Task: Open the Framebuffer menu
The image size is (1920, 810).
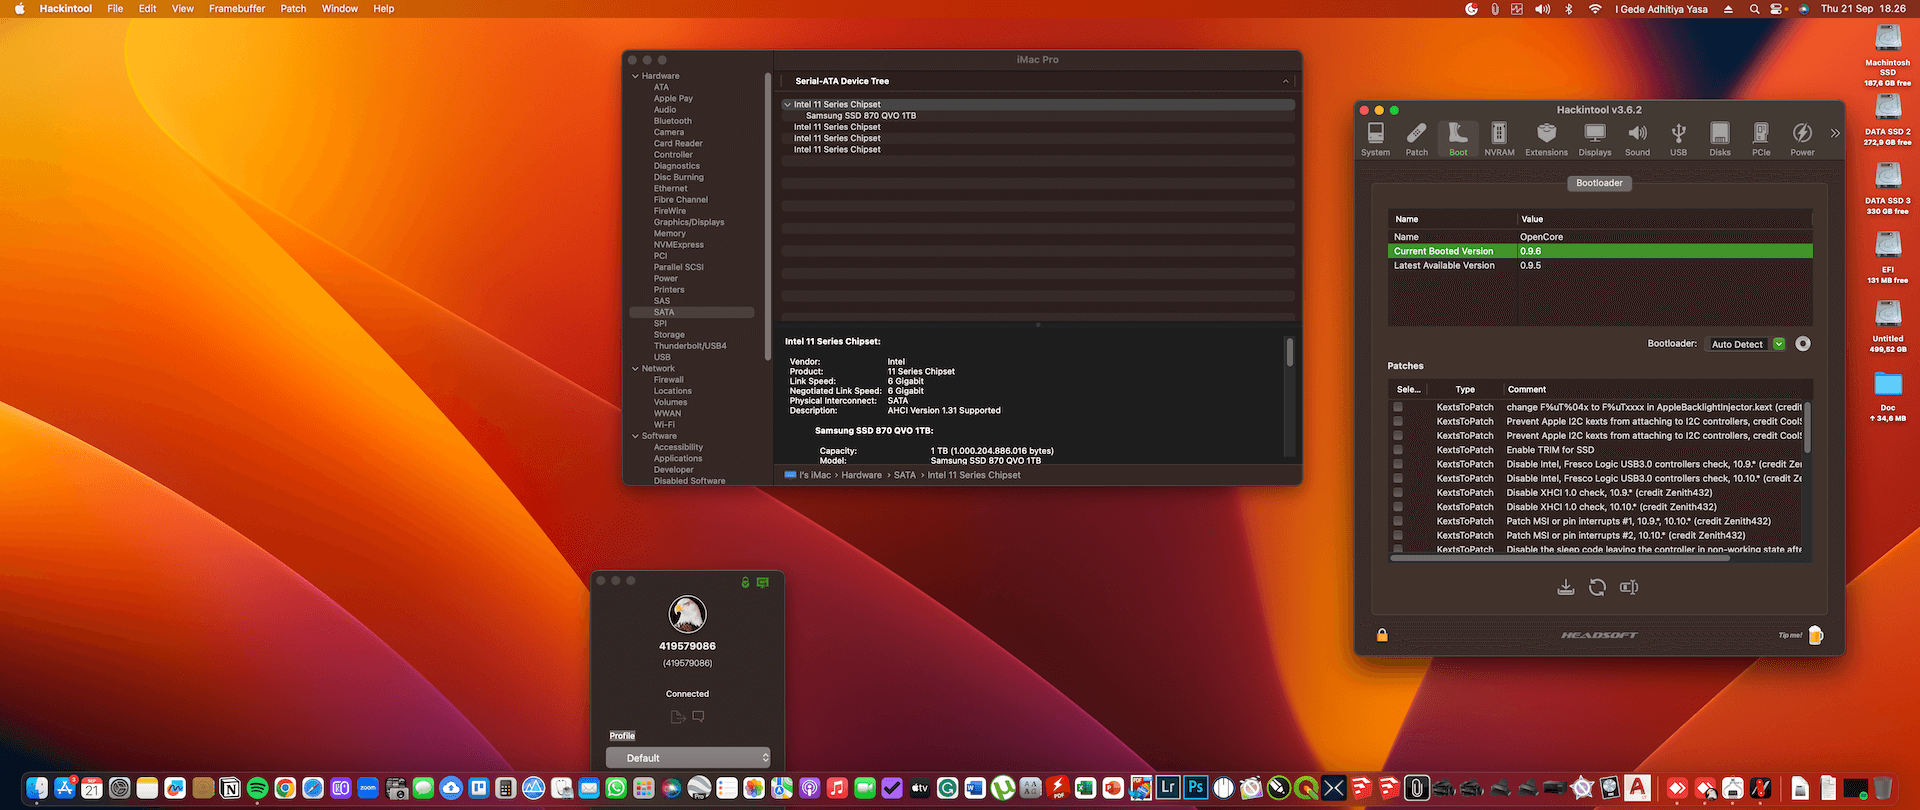Action: 237,9
